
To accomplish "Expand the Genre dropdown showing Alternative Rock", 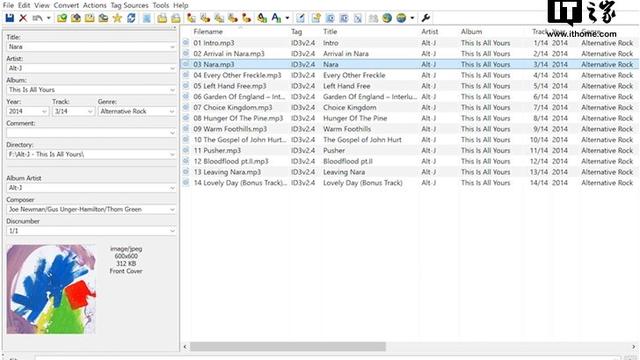I will click(x=172, y=111).
